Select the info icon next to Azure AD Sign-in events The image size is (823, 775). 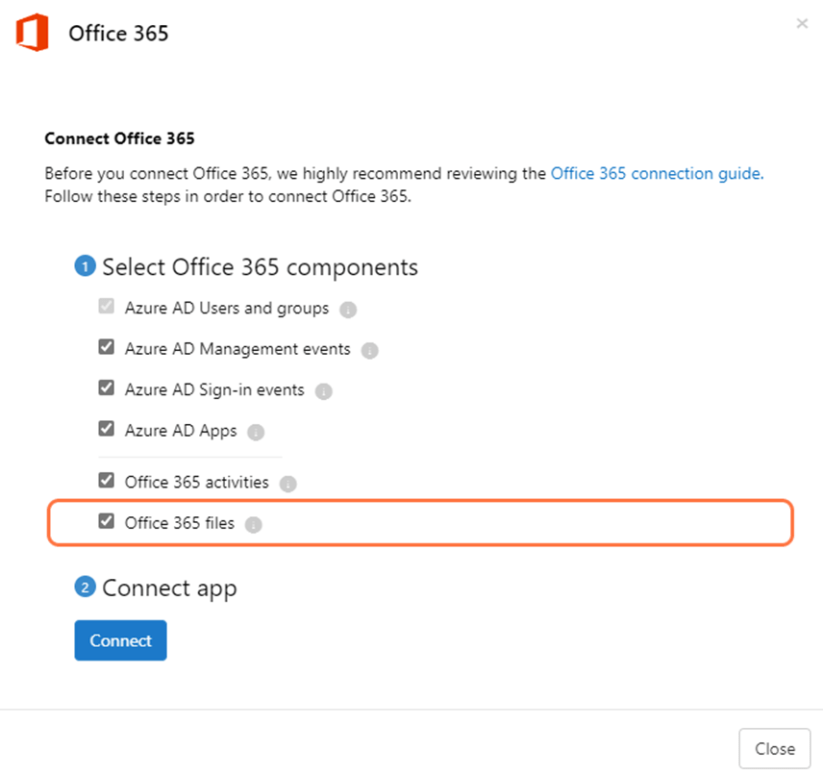coord(322,391)
